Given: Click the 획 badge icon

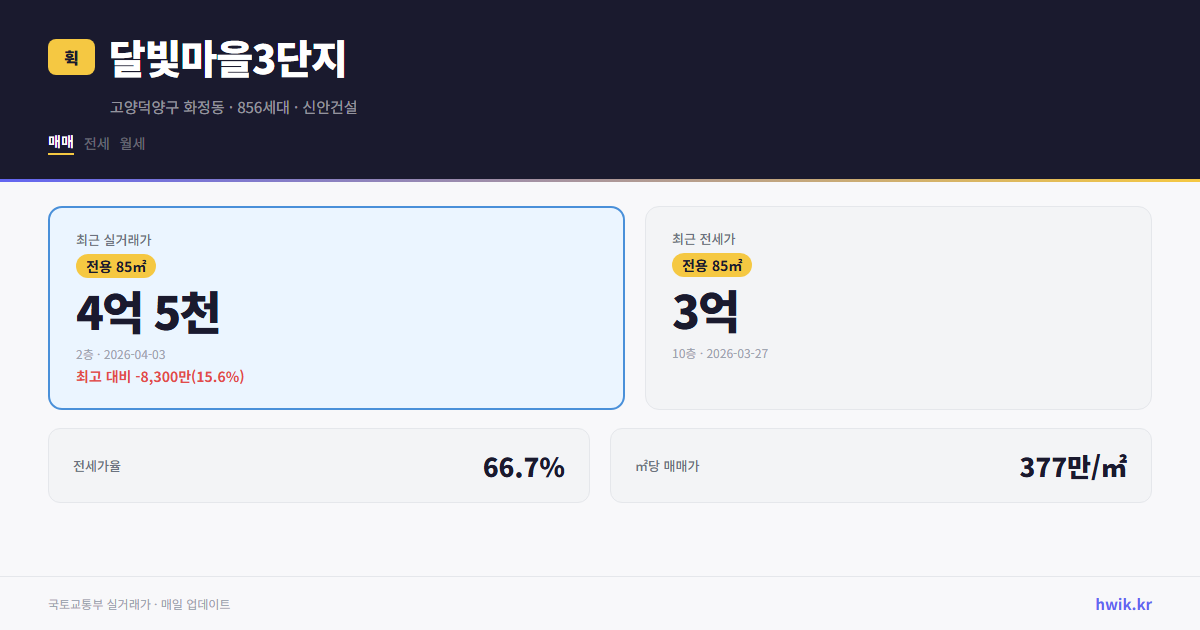Looking at the screenshot, I should click(x=69, y=58).
